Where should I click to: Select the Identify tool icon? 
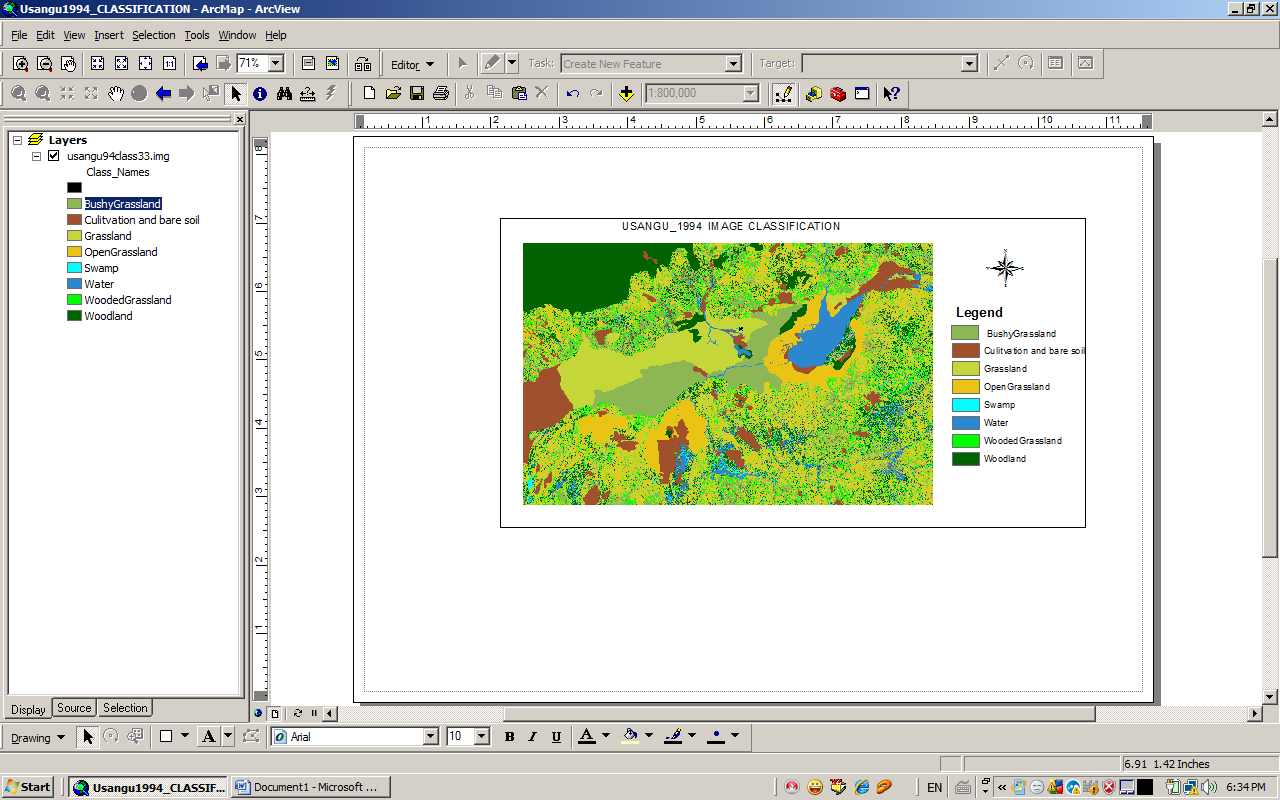[260, 93]
